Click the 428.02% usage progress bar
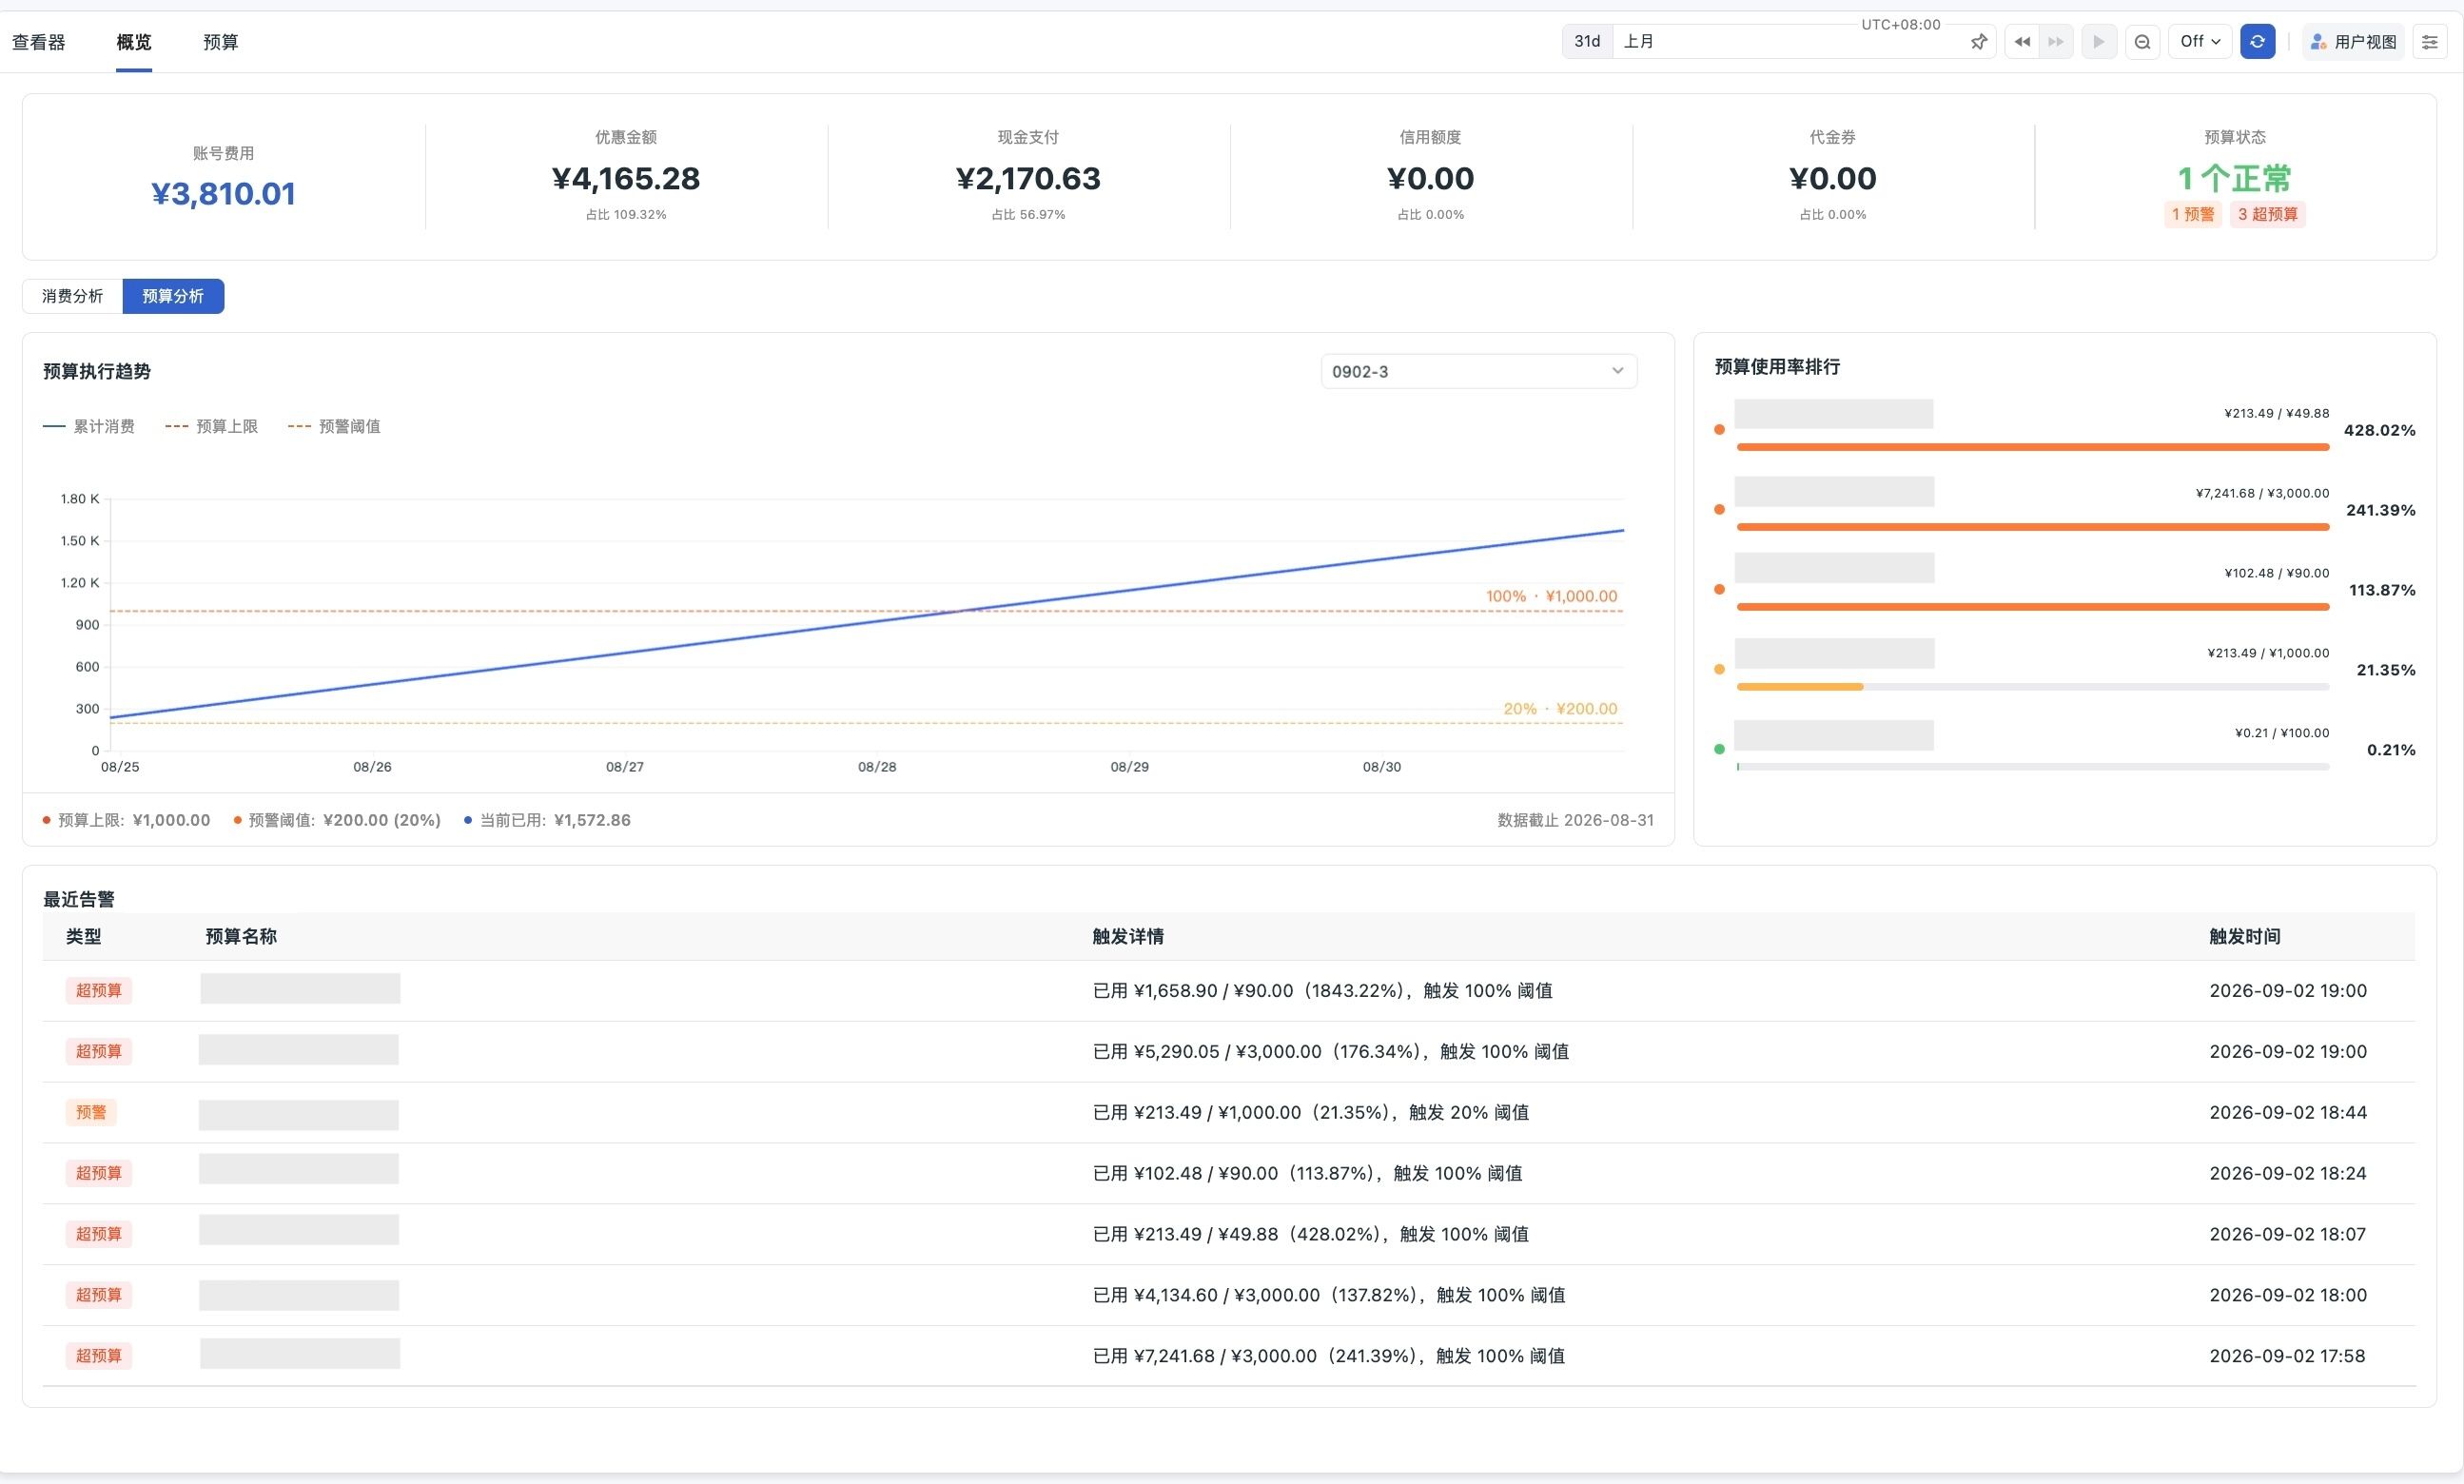 [2032, 447]
